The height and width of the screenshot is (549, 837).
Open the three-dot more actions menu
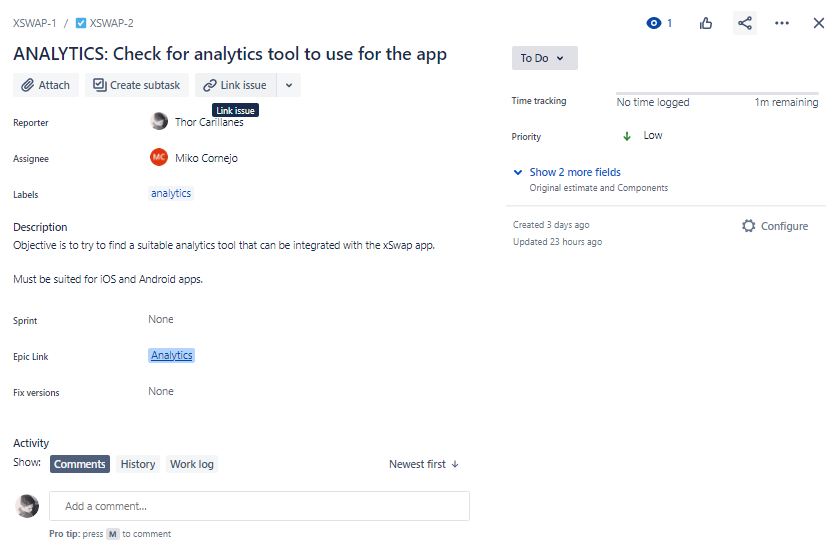click(x=781, y=23)
